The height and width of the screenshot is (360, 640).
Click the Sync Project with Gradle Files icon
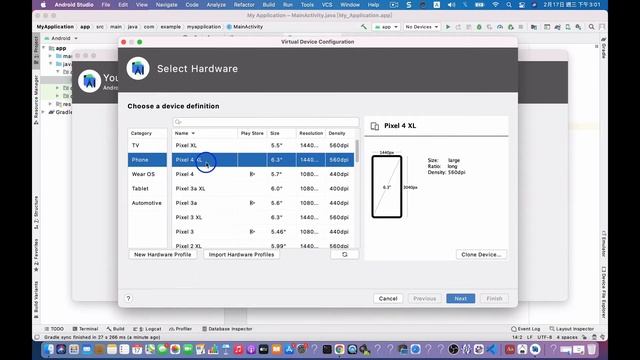tap(558, 27)
